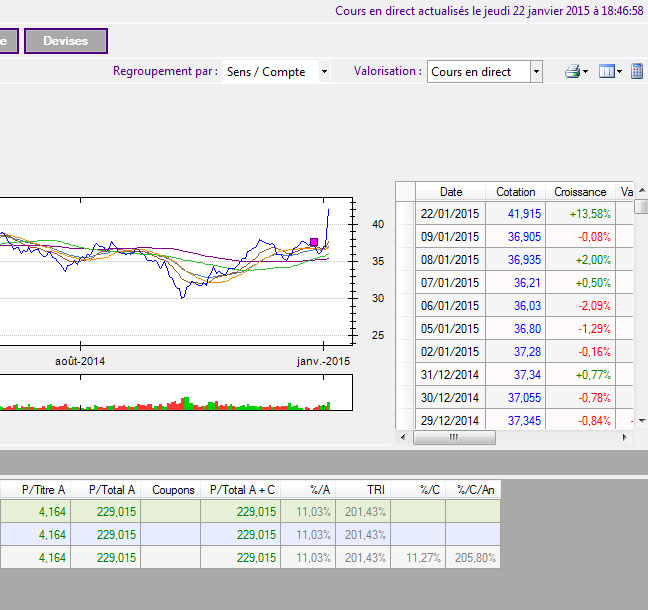
Task: Click the P/Total A + C header
Action: (240, 489)
